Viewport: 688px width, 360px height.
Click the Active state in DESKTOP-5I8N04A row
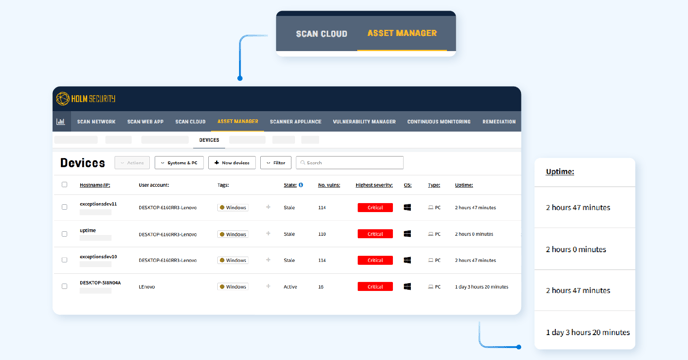coord(290,287)
